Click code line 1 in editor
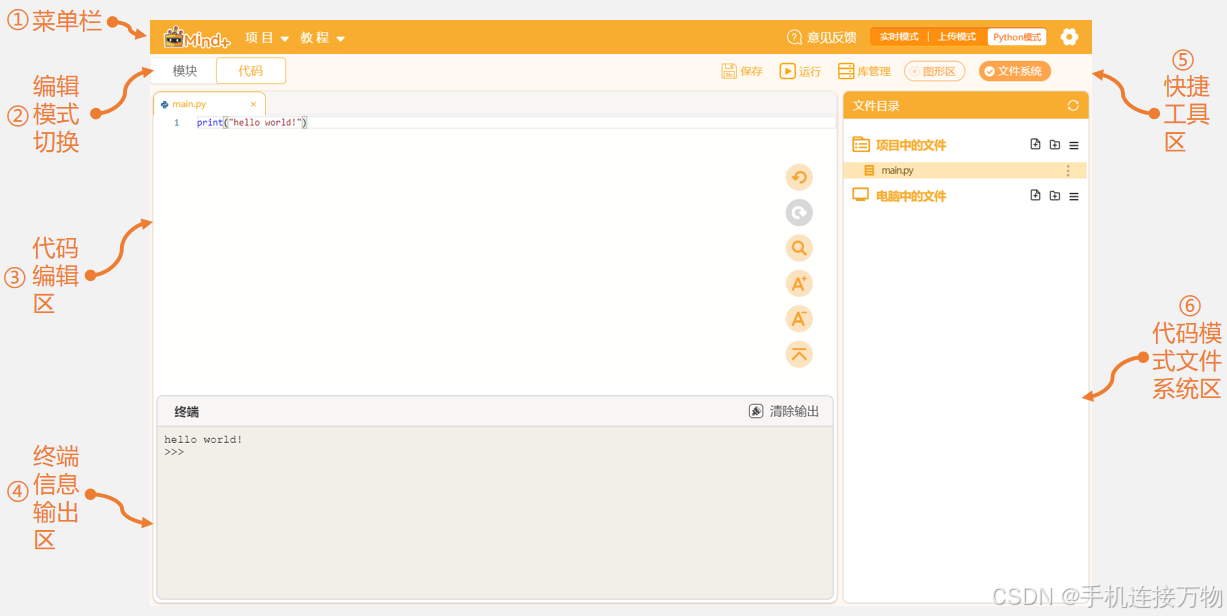 tap(495, 122)
